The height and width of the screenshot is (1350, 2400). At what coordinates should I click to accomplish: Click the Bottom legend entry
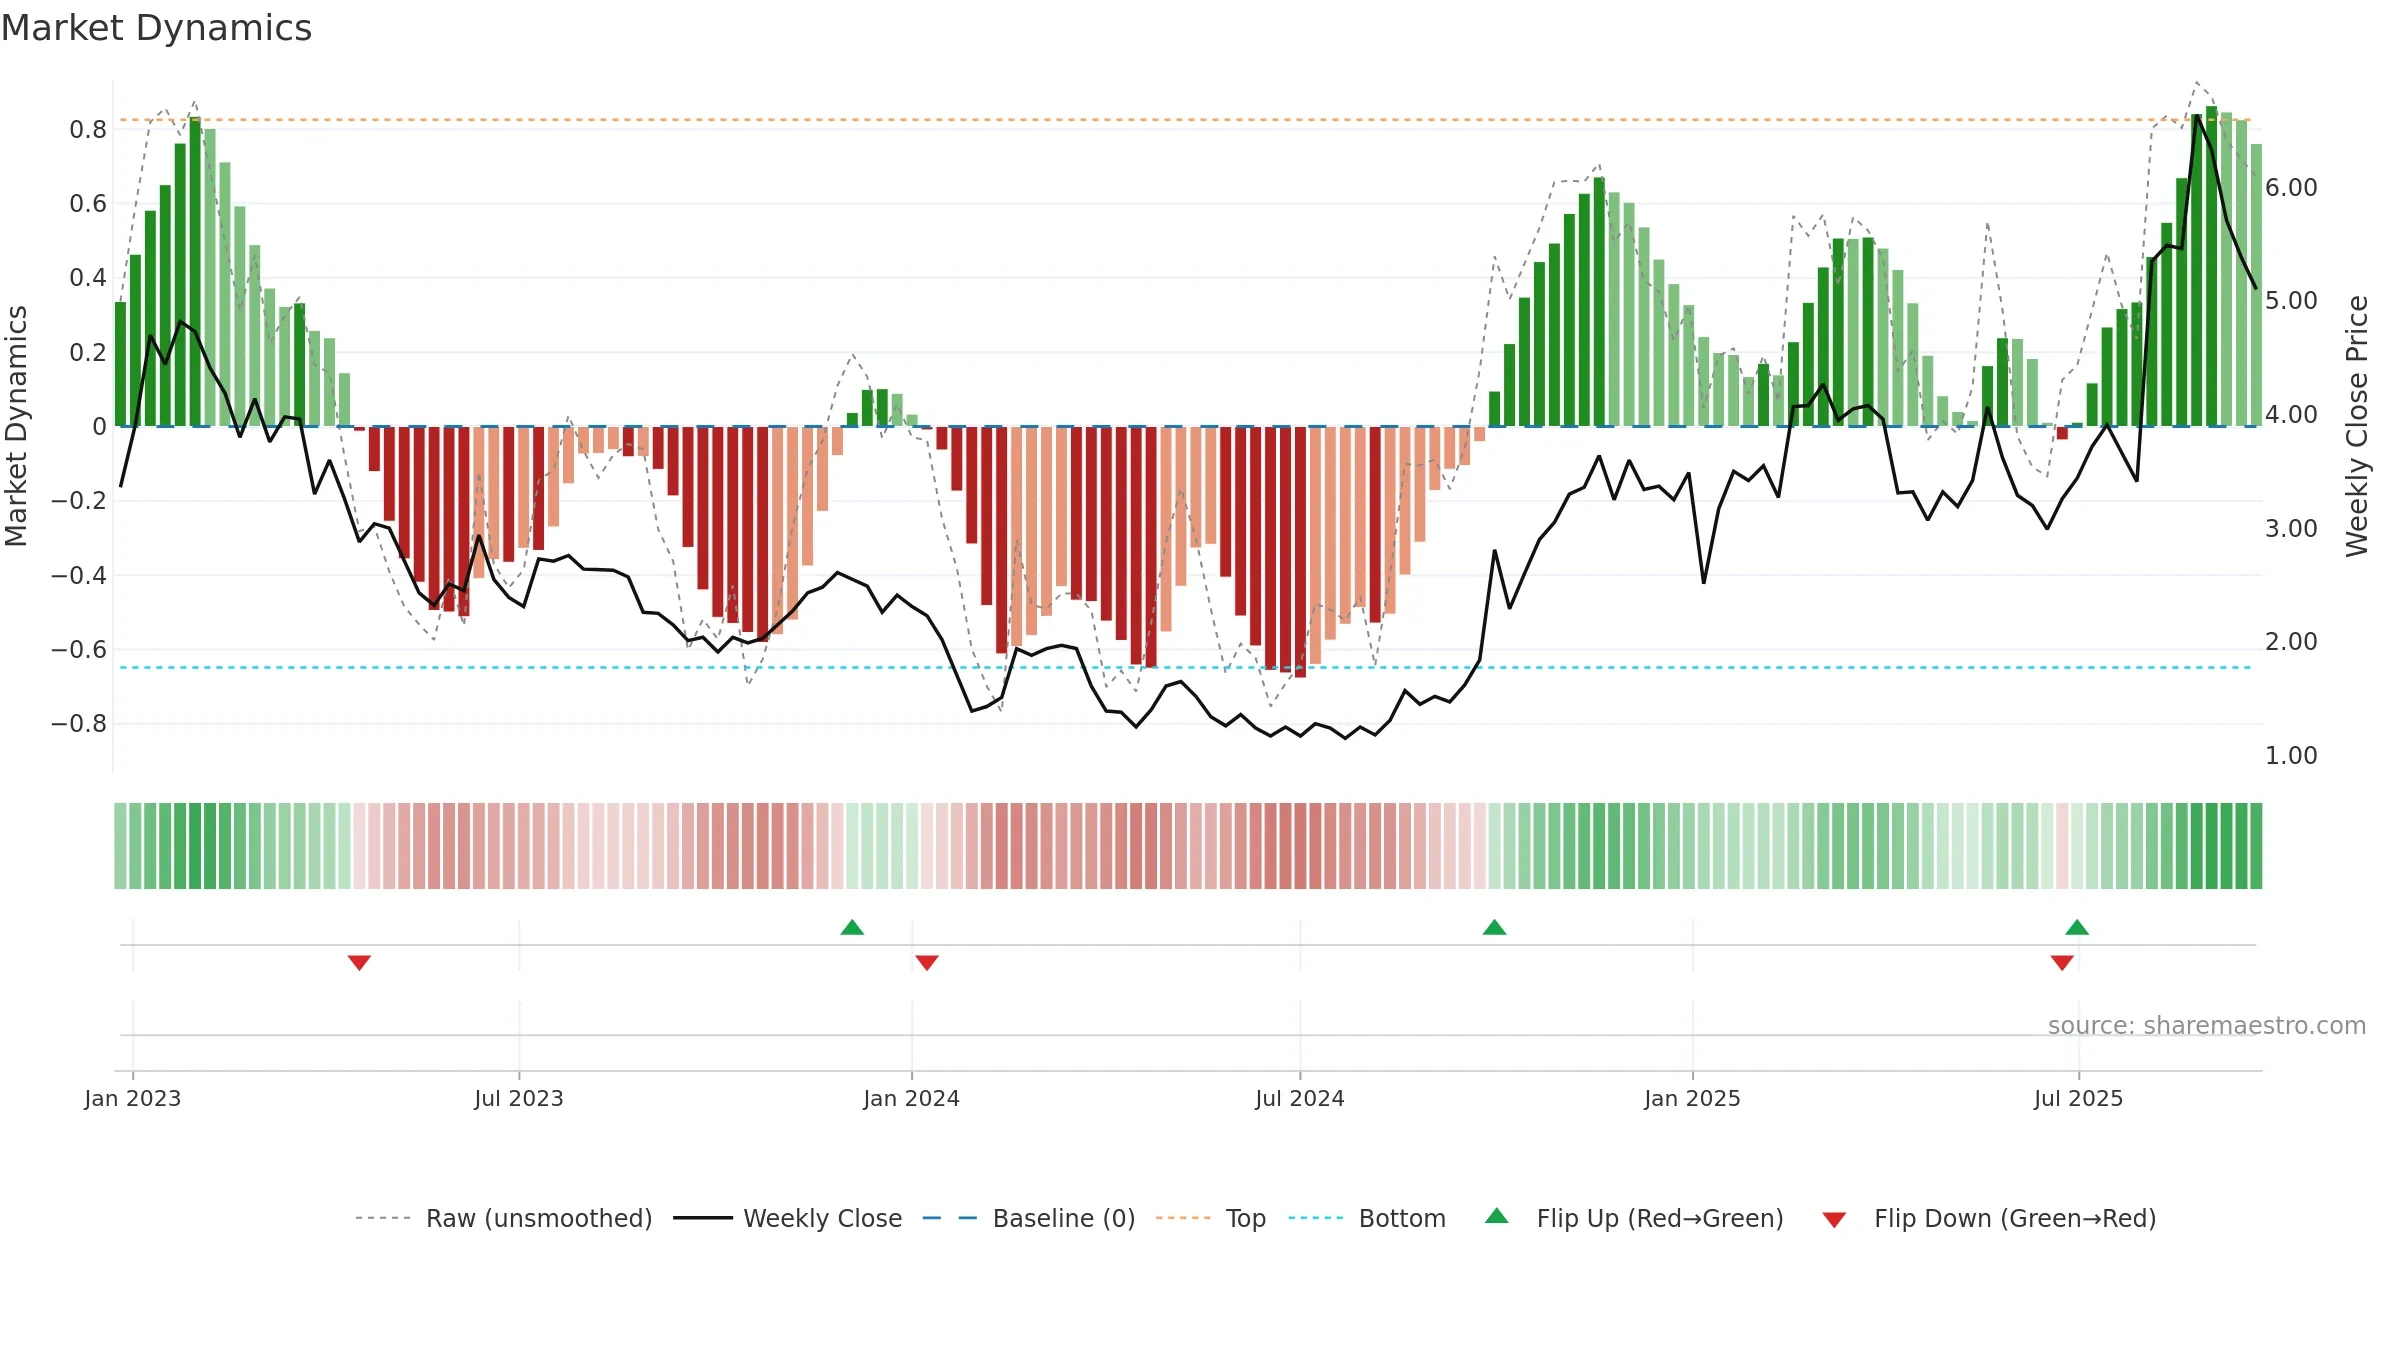tap(1367, 1218)
